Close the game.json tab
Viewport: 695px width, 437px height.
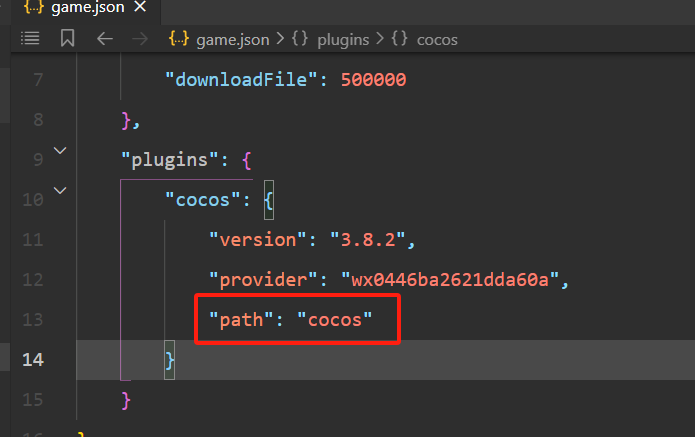click(140, 7)
